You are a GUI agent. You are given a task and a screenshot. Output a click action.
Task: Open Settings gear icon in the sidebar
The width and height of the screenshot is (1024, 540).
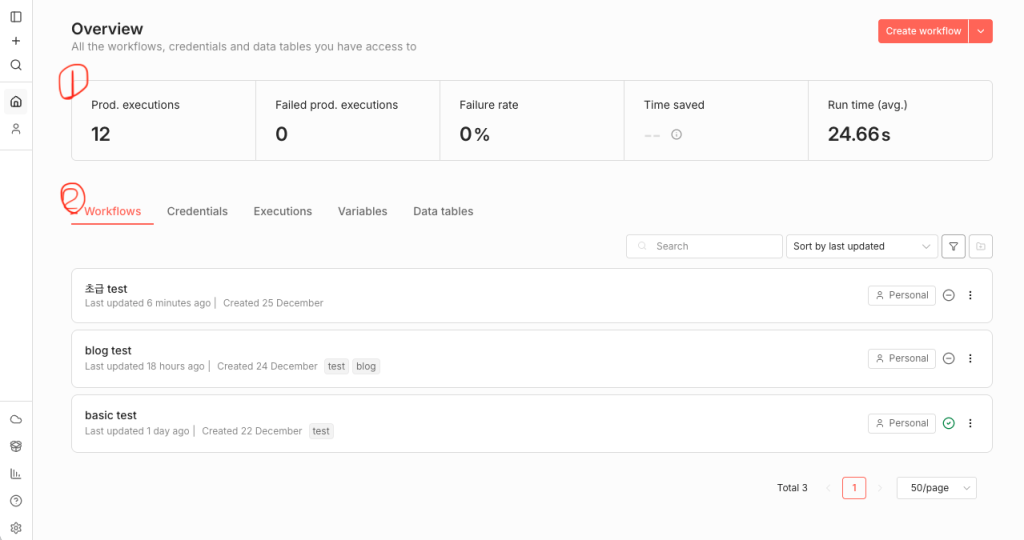16,528
